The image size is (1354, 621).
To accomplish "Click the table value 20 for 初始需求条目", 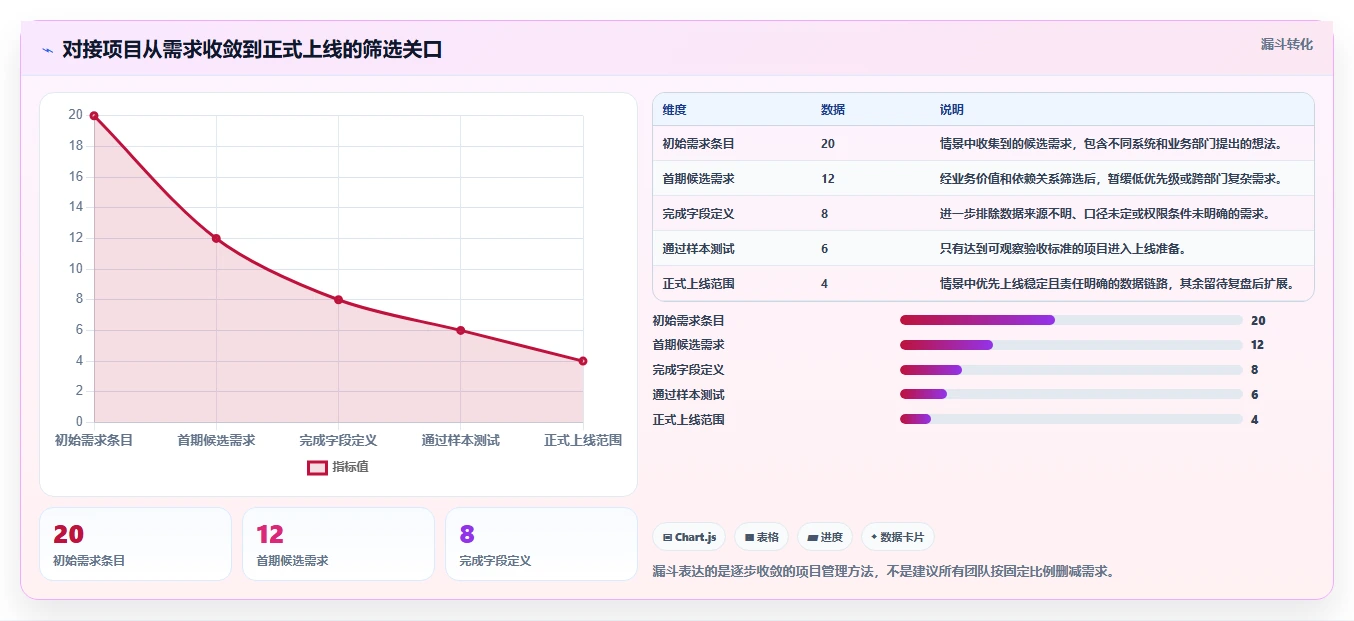I will 828,144.
